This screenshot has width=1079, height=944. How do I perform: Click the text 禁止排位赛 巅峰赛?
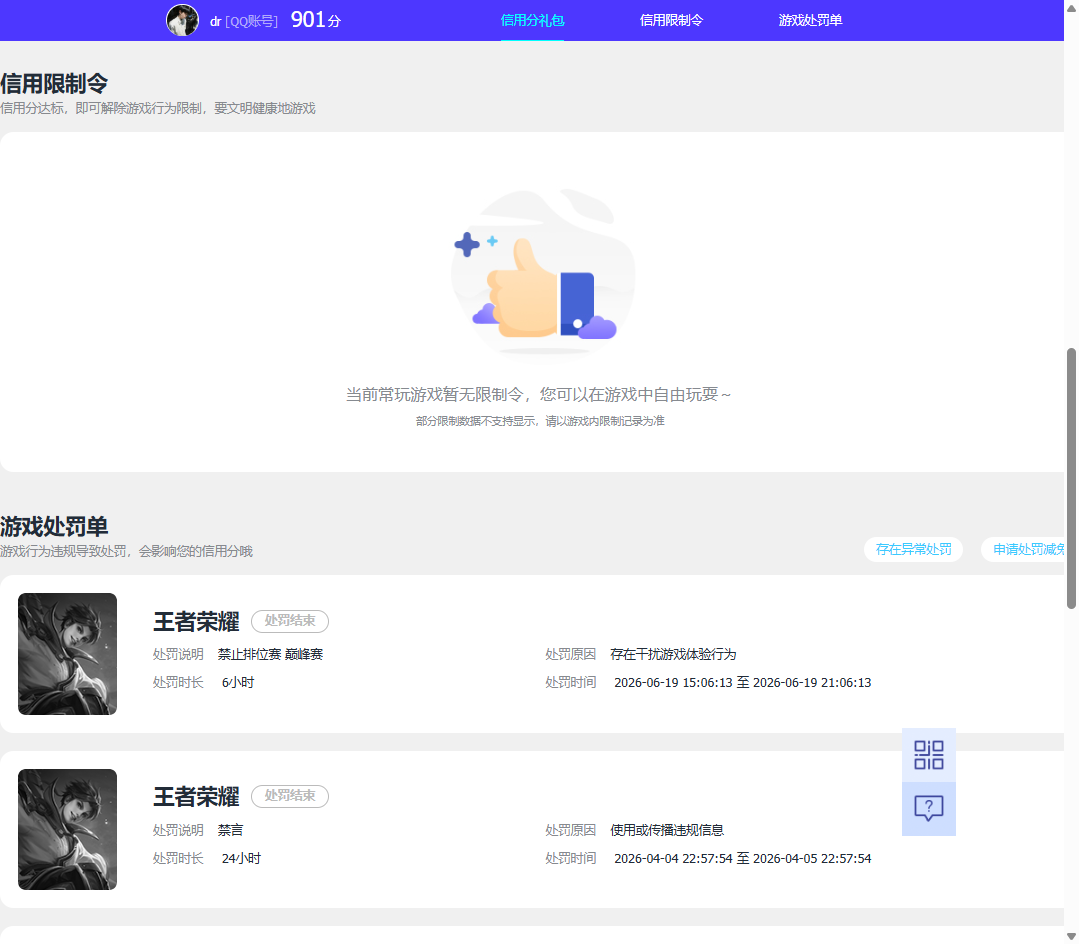(x=270, y=654)
